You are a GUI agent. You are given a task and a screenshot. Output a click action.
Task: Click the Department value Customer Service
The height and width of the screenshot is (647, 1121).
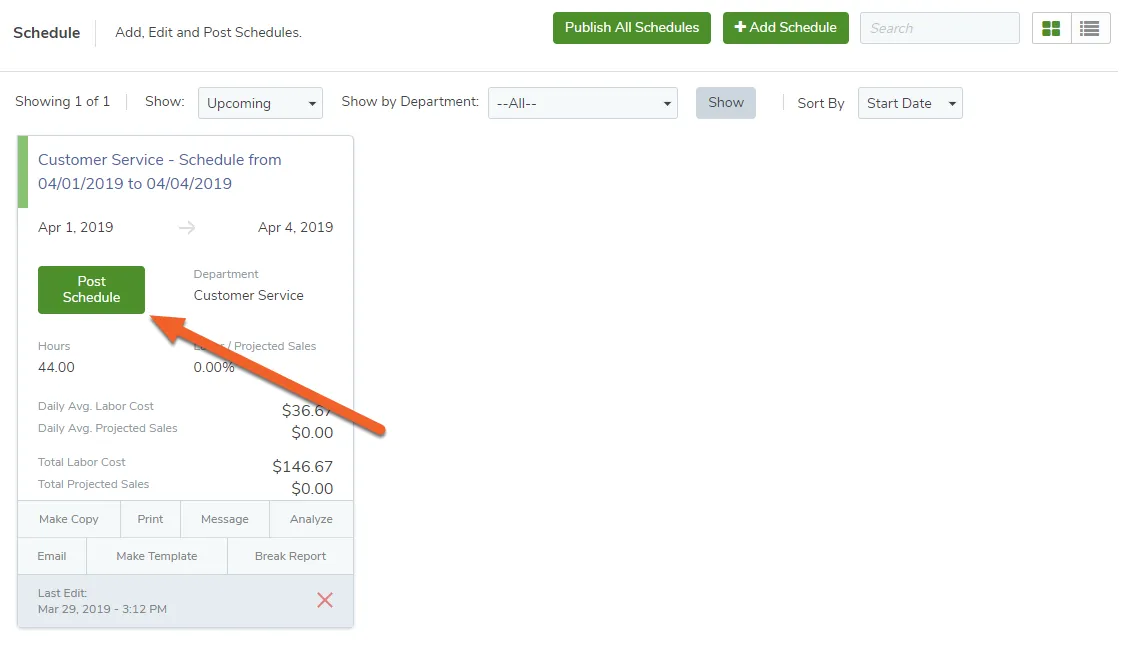[248, 295]
